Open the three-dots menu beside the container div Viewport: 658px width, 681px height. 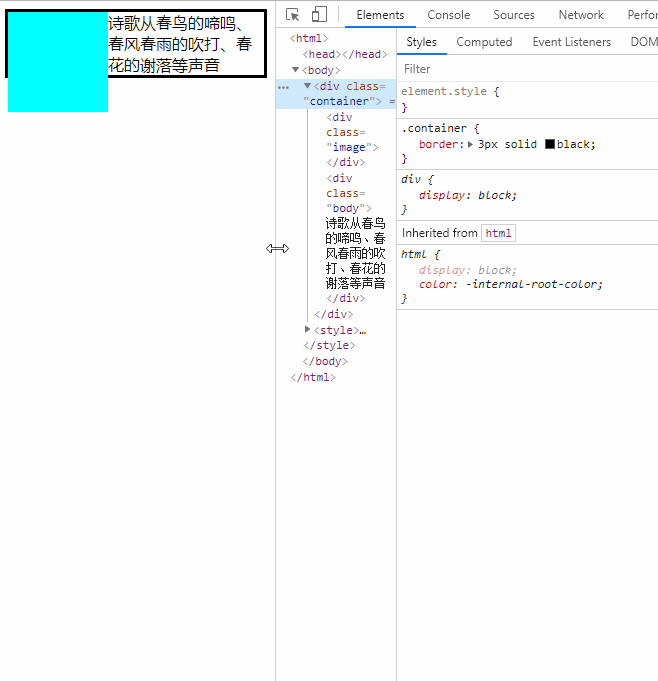(x=283, y=87)
